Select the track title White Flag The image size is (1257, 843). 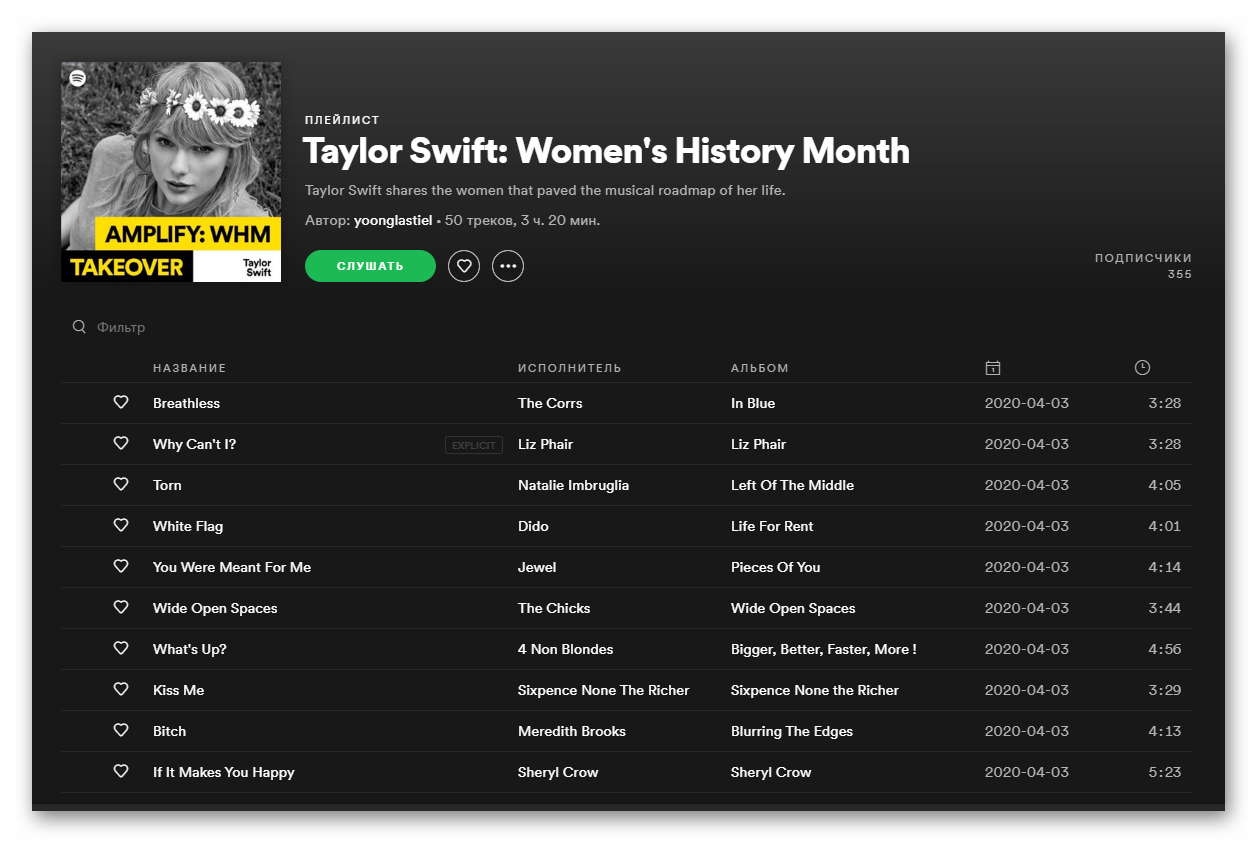[188, 526]
